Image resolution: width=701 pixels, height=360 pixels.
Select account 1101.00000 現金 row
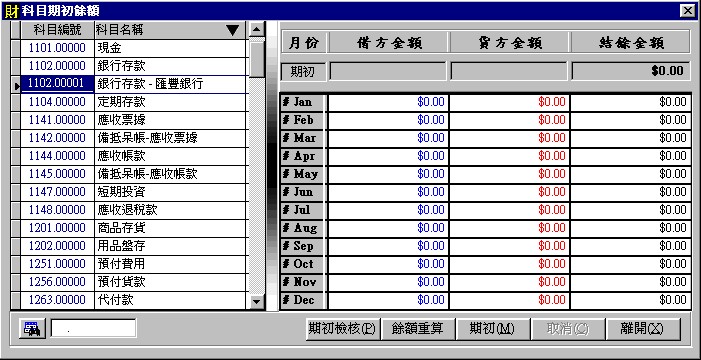coord(133,48)
